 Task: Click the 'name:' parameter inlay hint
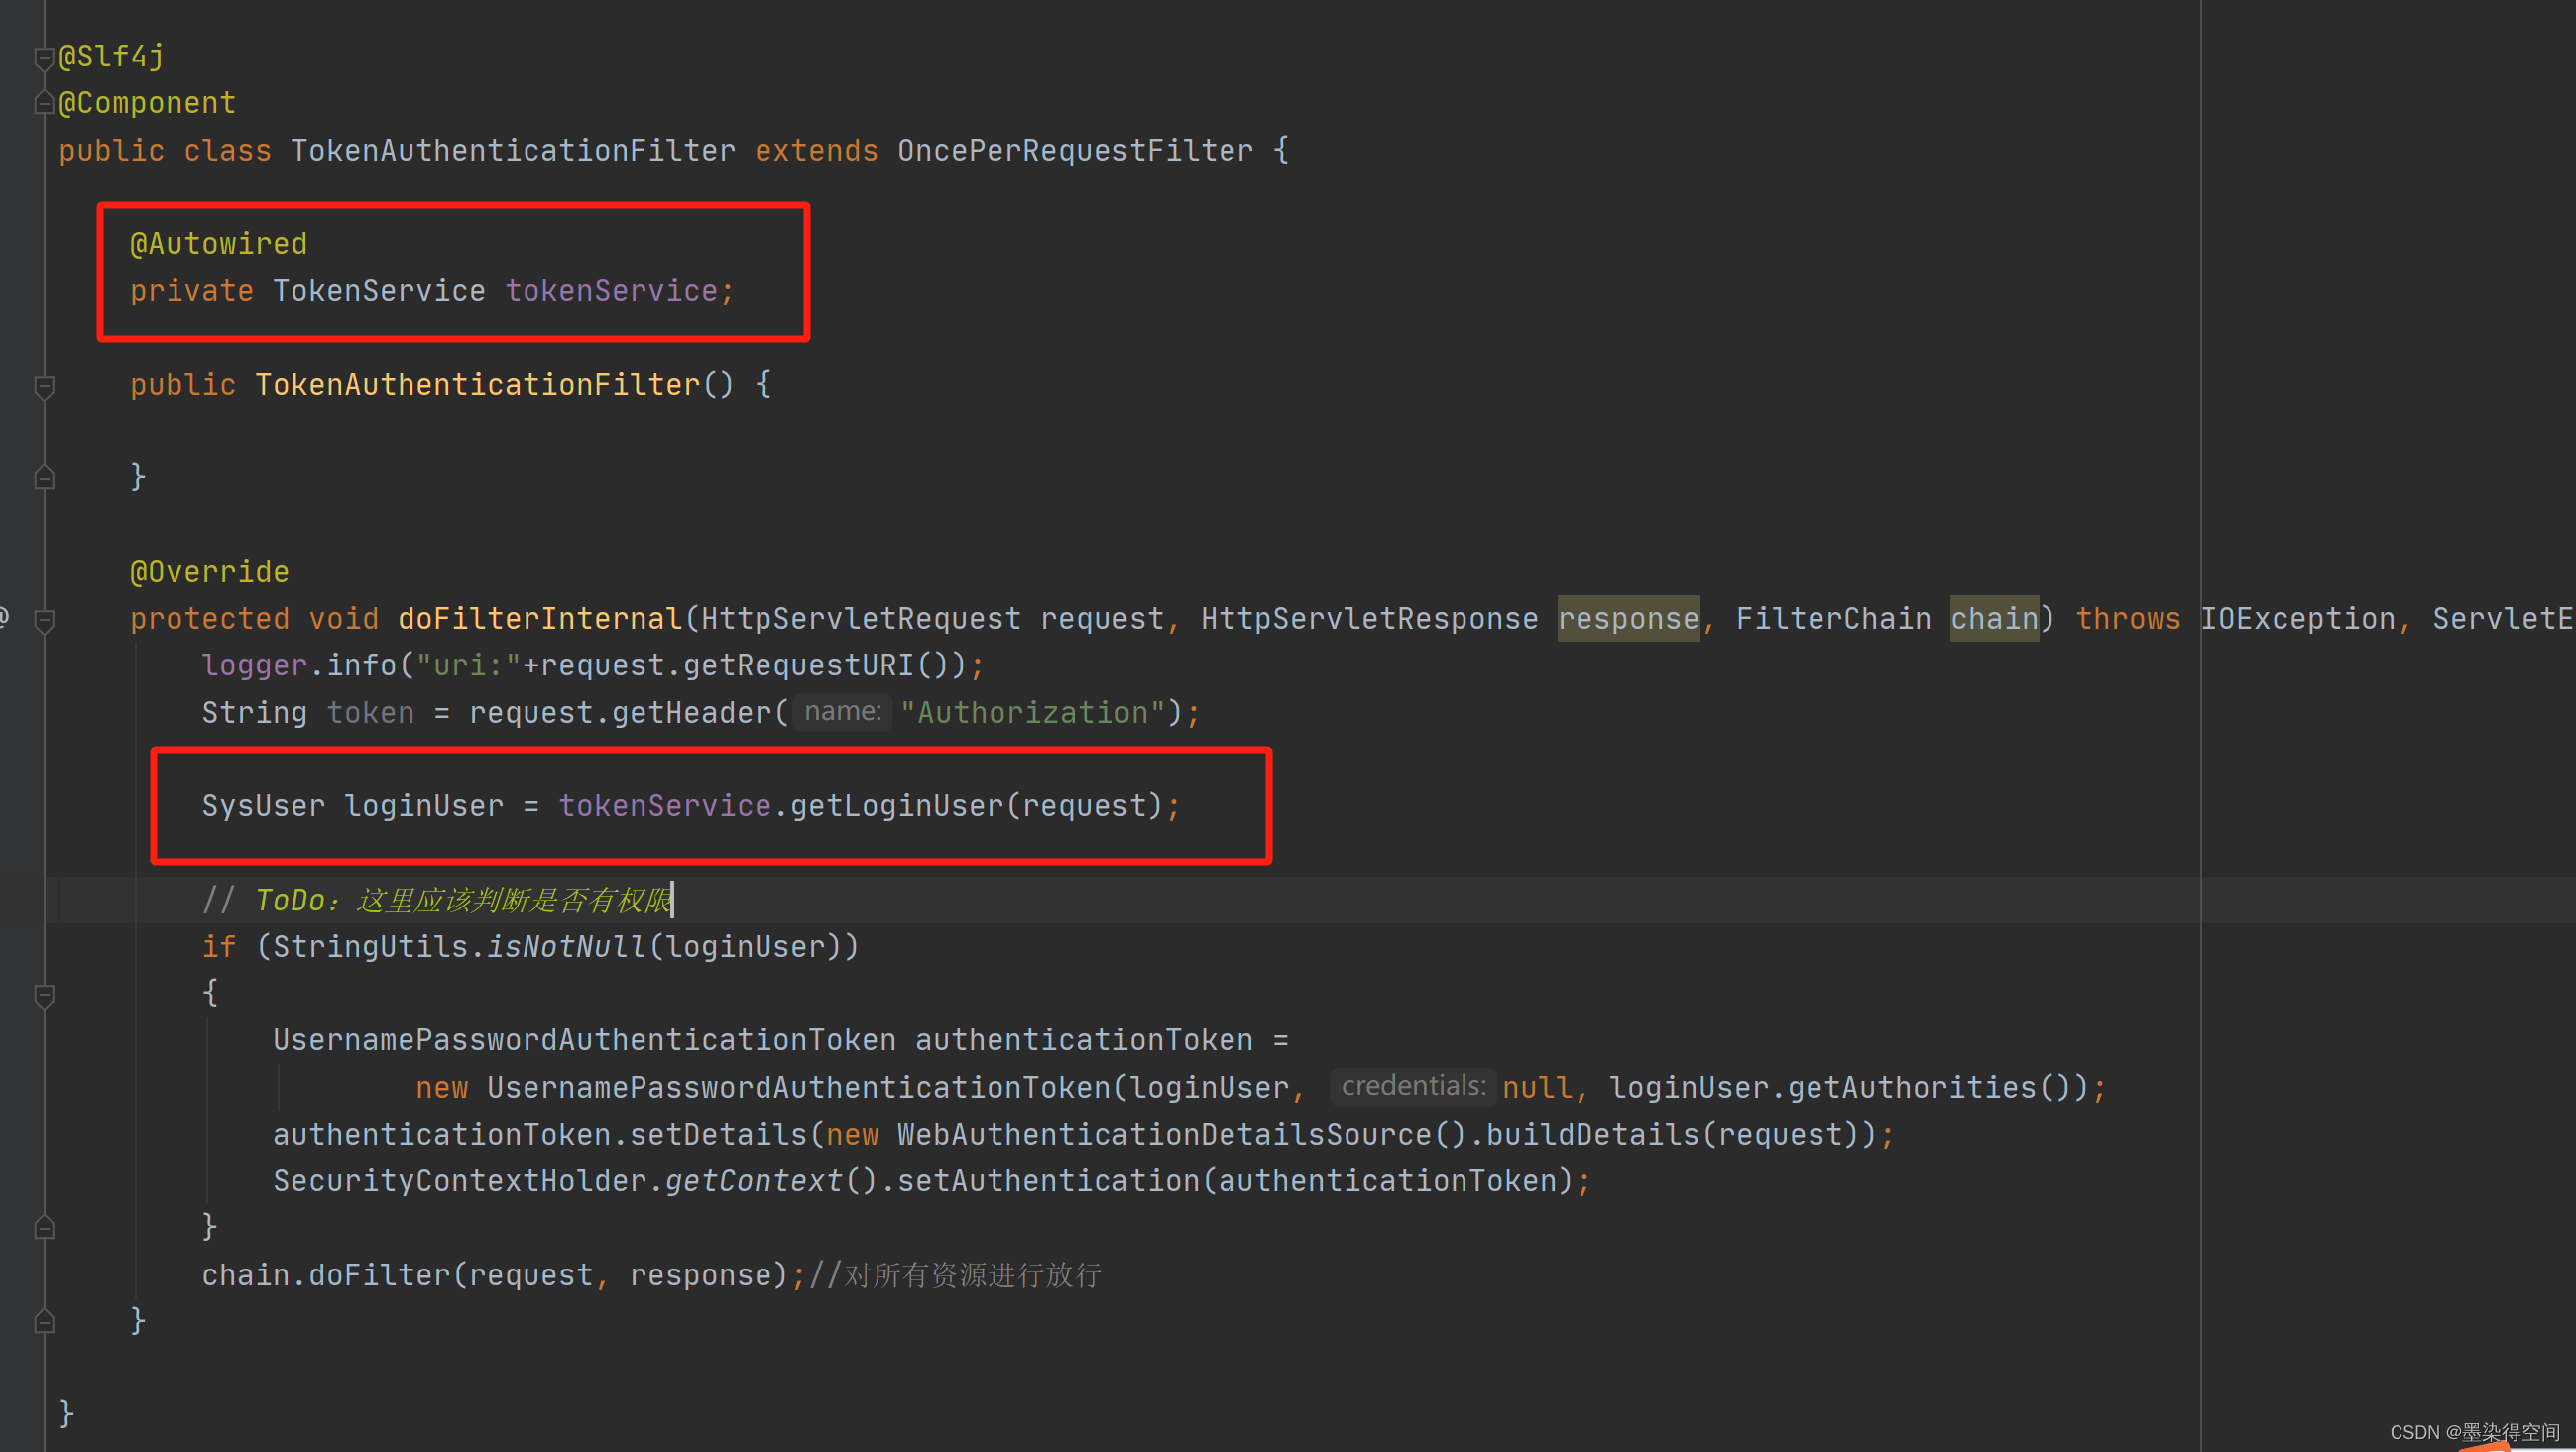(842, 712)
